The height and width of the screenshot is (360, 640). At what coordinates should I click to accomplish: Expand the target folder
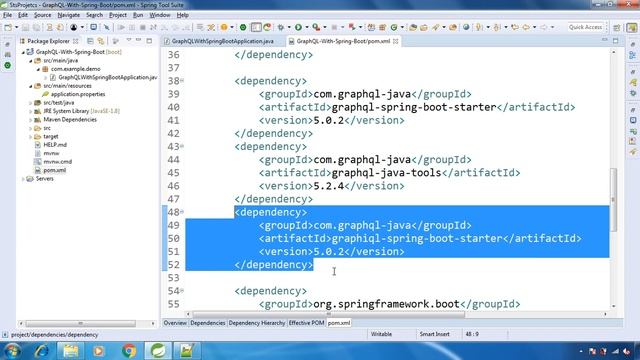pos(31,137)
